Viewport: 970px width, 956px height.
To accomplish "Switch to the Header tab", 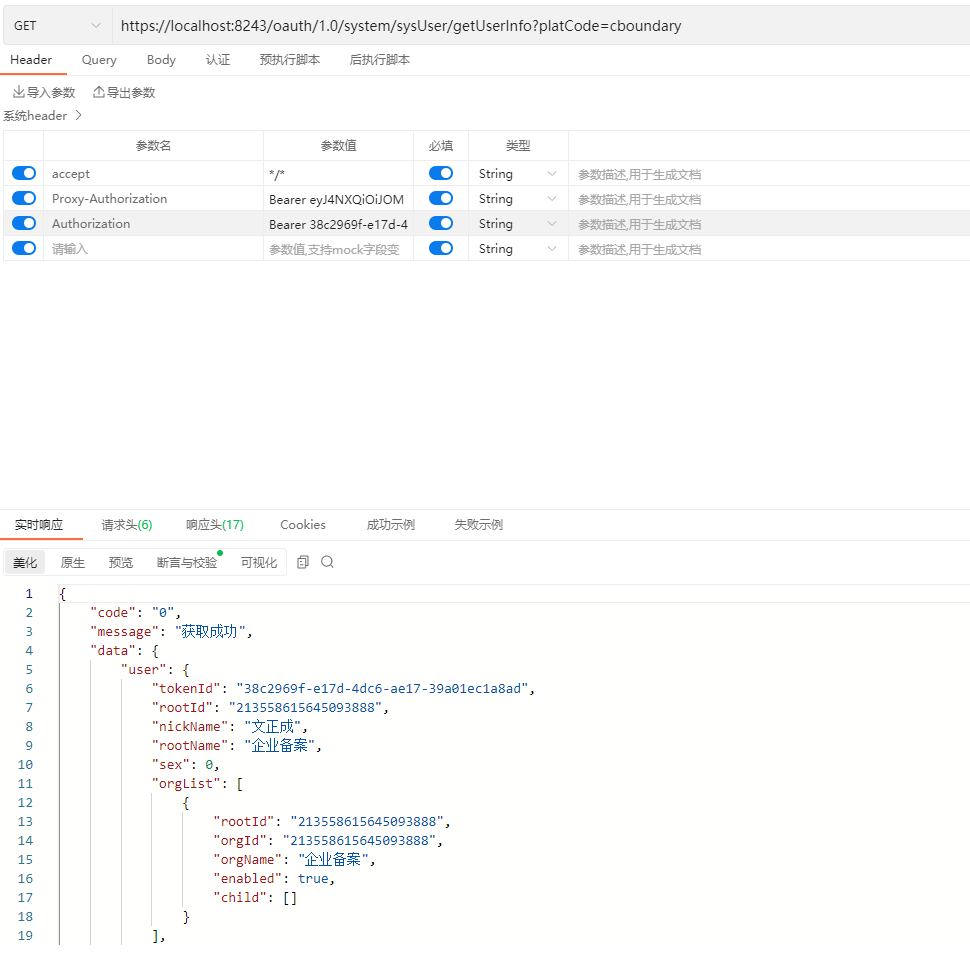I will [x=31, y=60].
